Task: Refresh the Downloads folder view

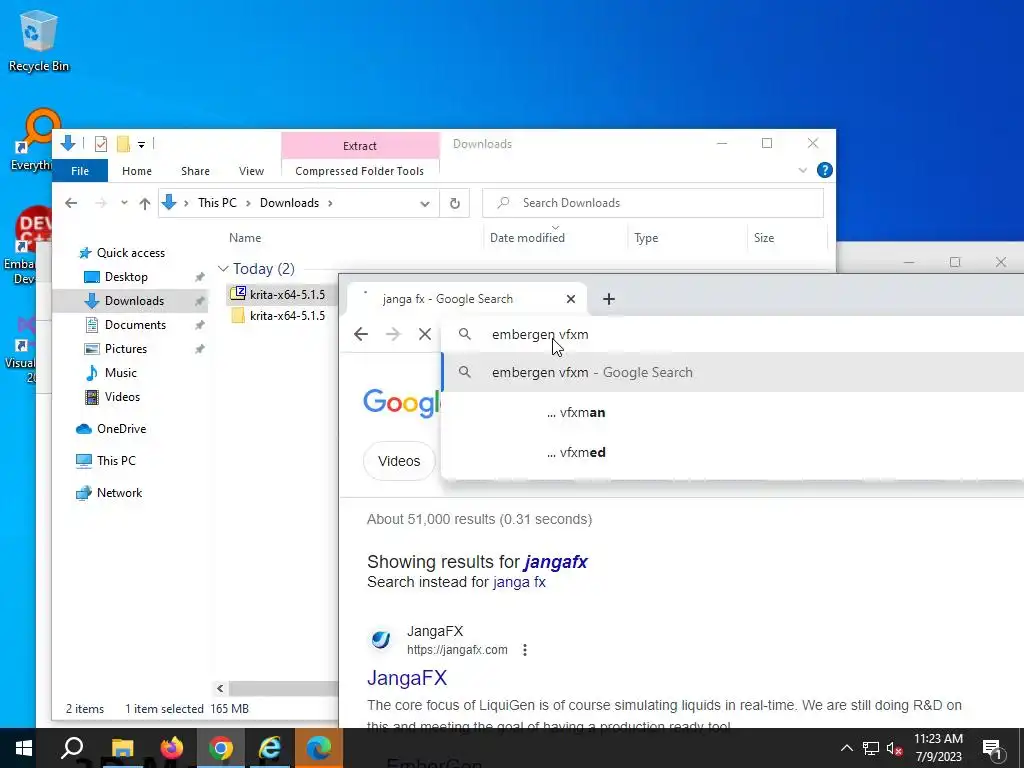Action: coord(455,203)
